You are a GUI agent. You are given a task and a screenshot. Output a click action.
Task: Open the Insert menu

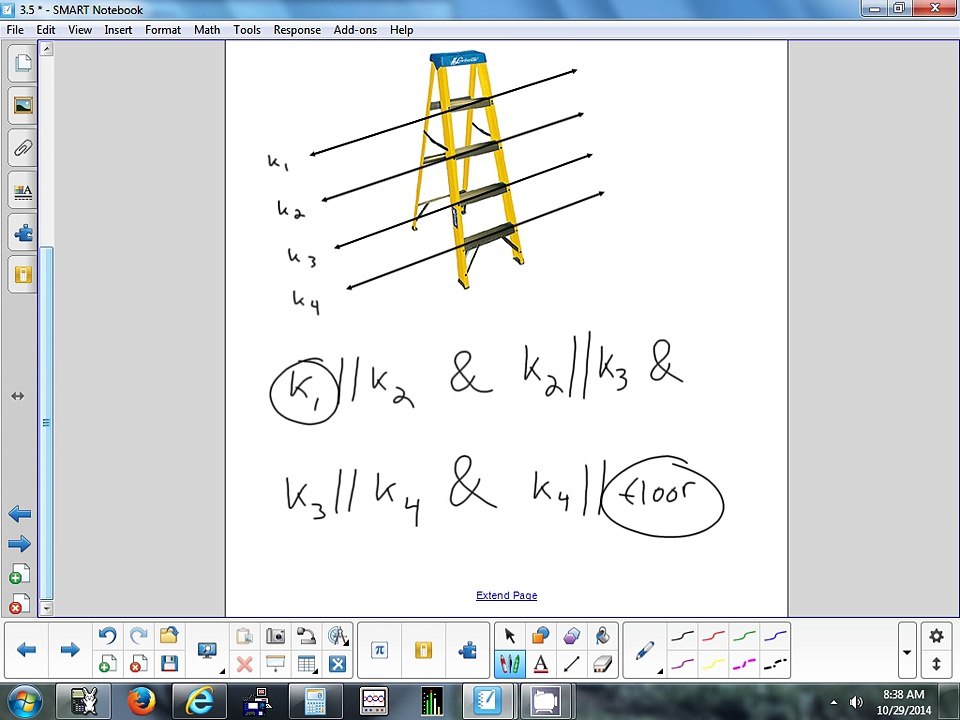tap(118, 29)
